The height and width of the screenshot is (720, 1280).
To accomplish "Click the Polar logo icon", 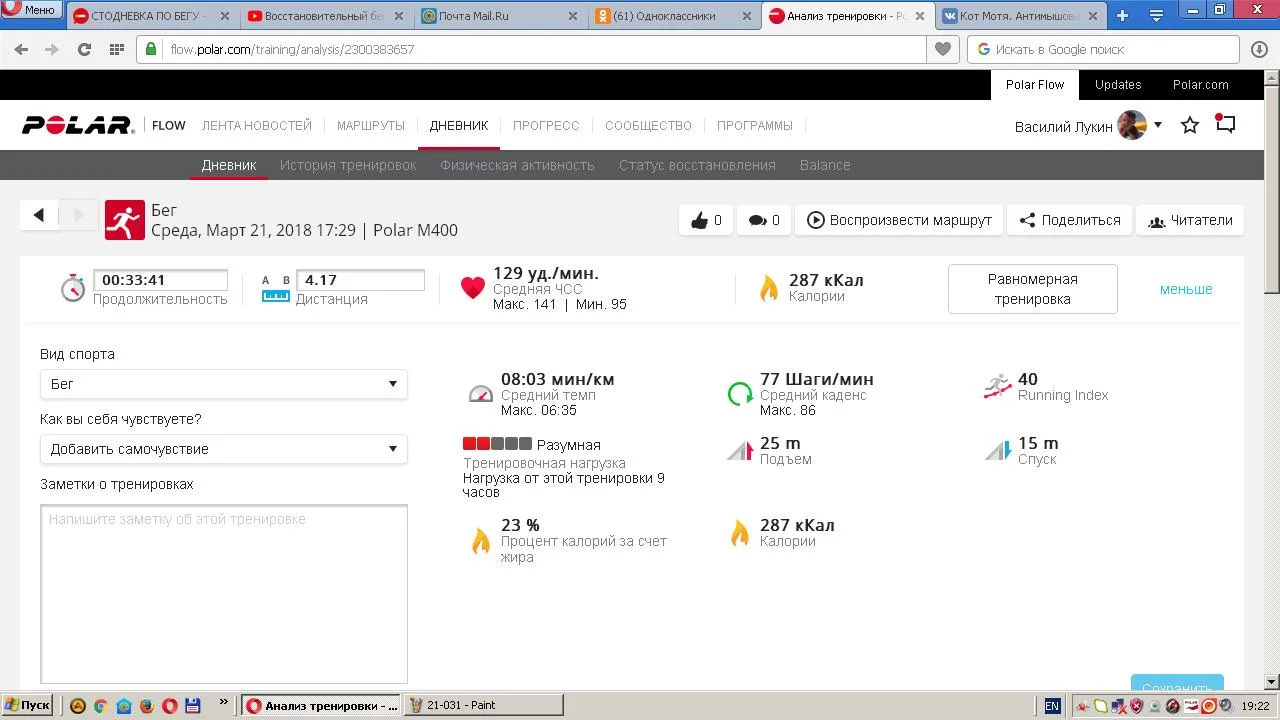I will (78, 125).
